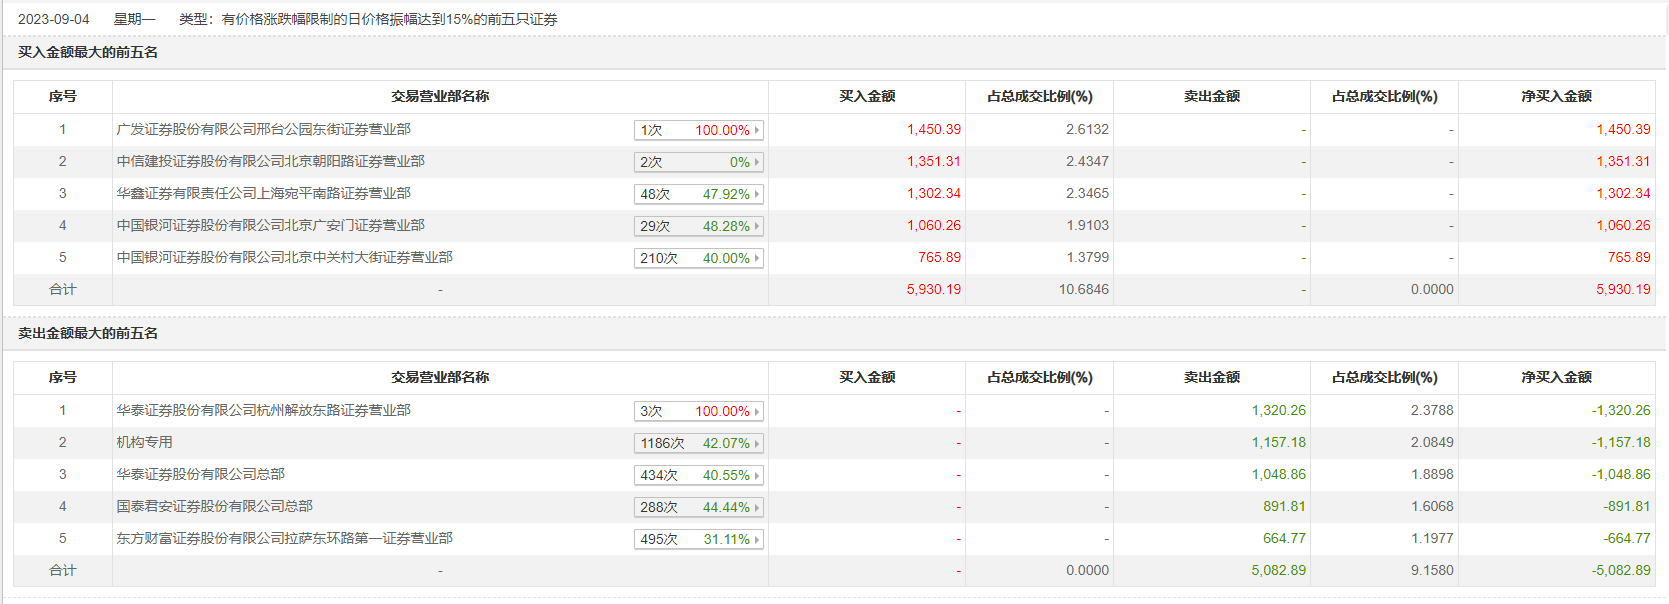Expand the 434次 40.55% badge
Image resolution: width=1669 pixels, height=604 pixels.
(x=698, y=475)
